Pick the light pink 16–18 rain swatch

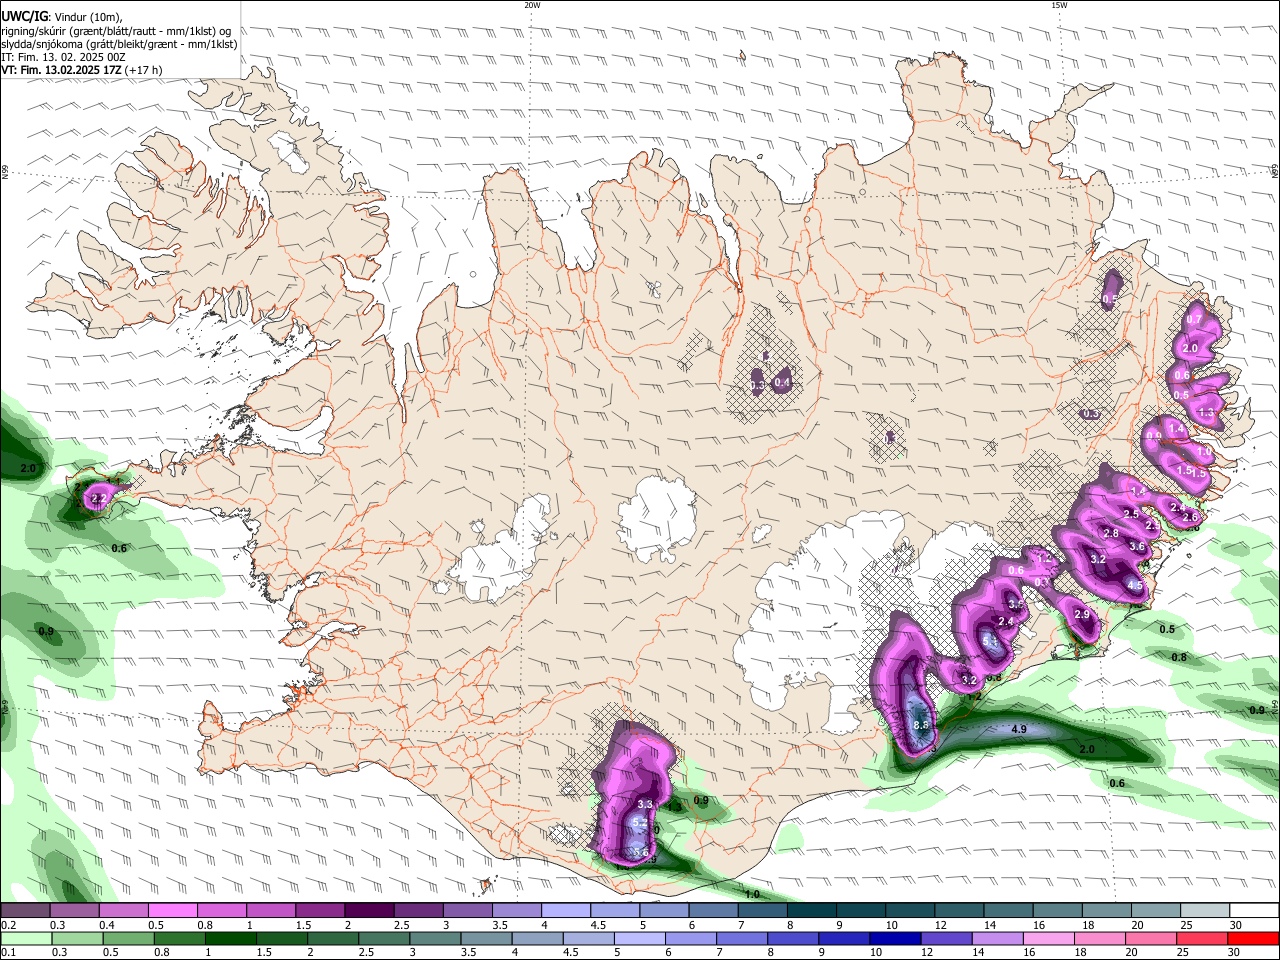click(x=1049, y=938)
